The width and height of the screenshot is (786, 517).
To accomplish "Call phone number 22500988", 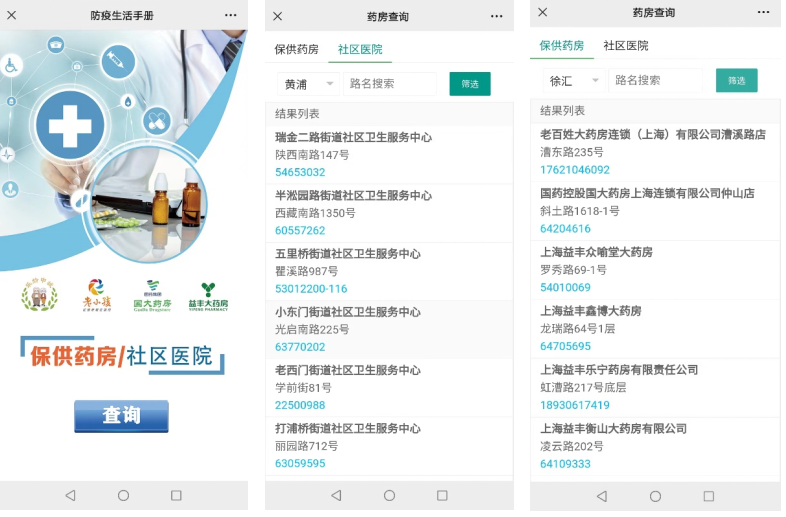I will point(300,405).
